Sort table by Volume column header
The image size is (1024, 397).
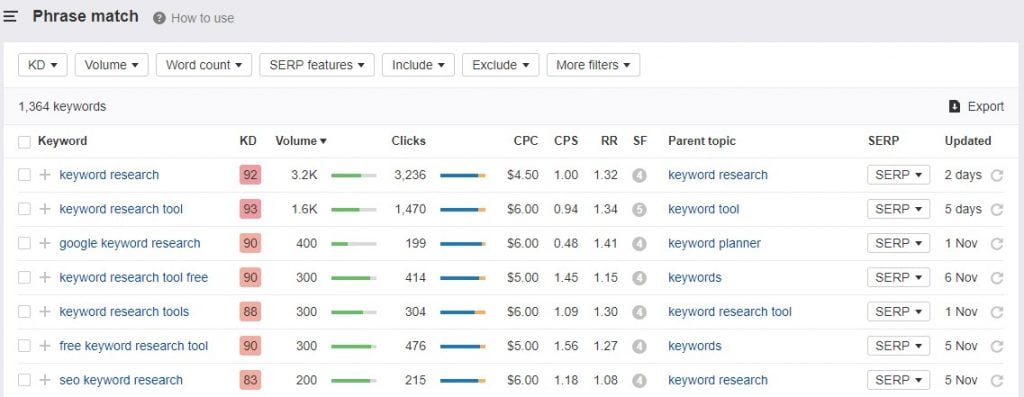coord(300,140)
